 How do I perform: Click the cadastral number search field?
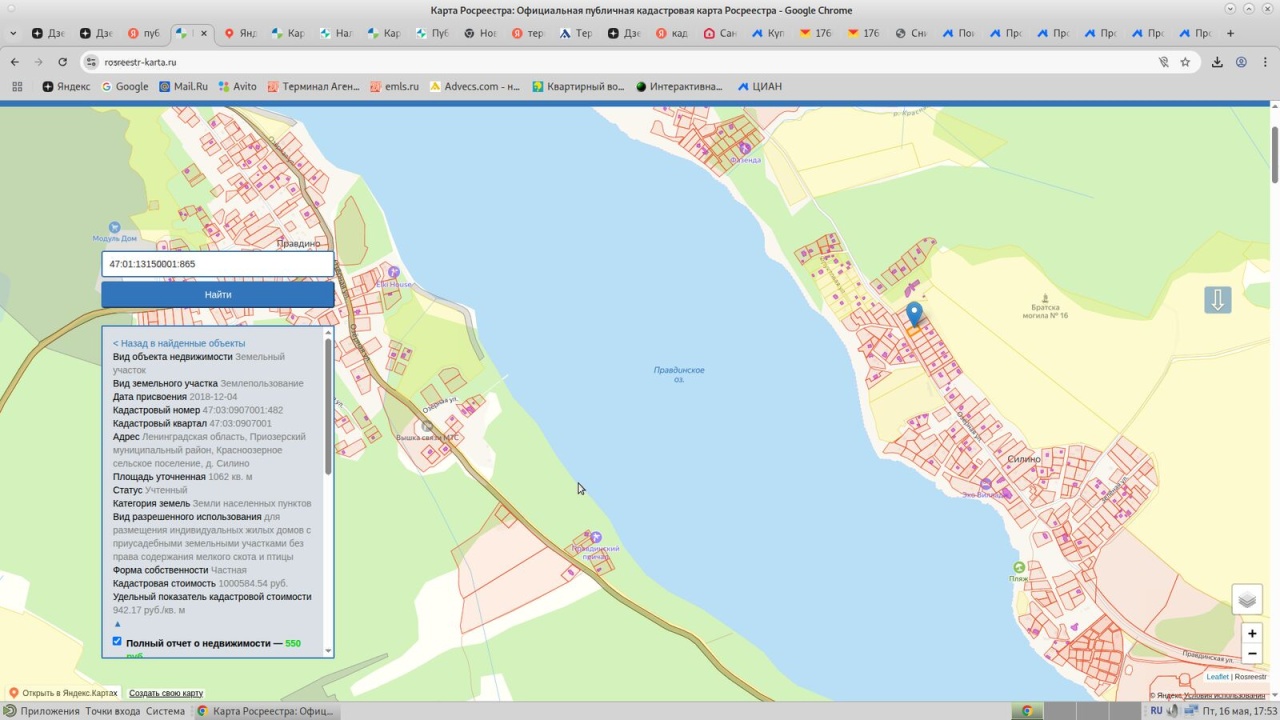(218, 264)
